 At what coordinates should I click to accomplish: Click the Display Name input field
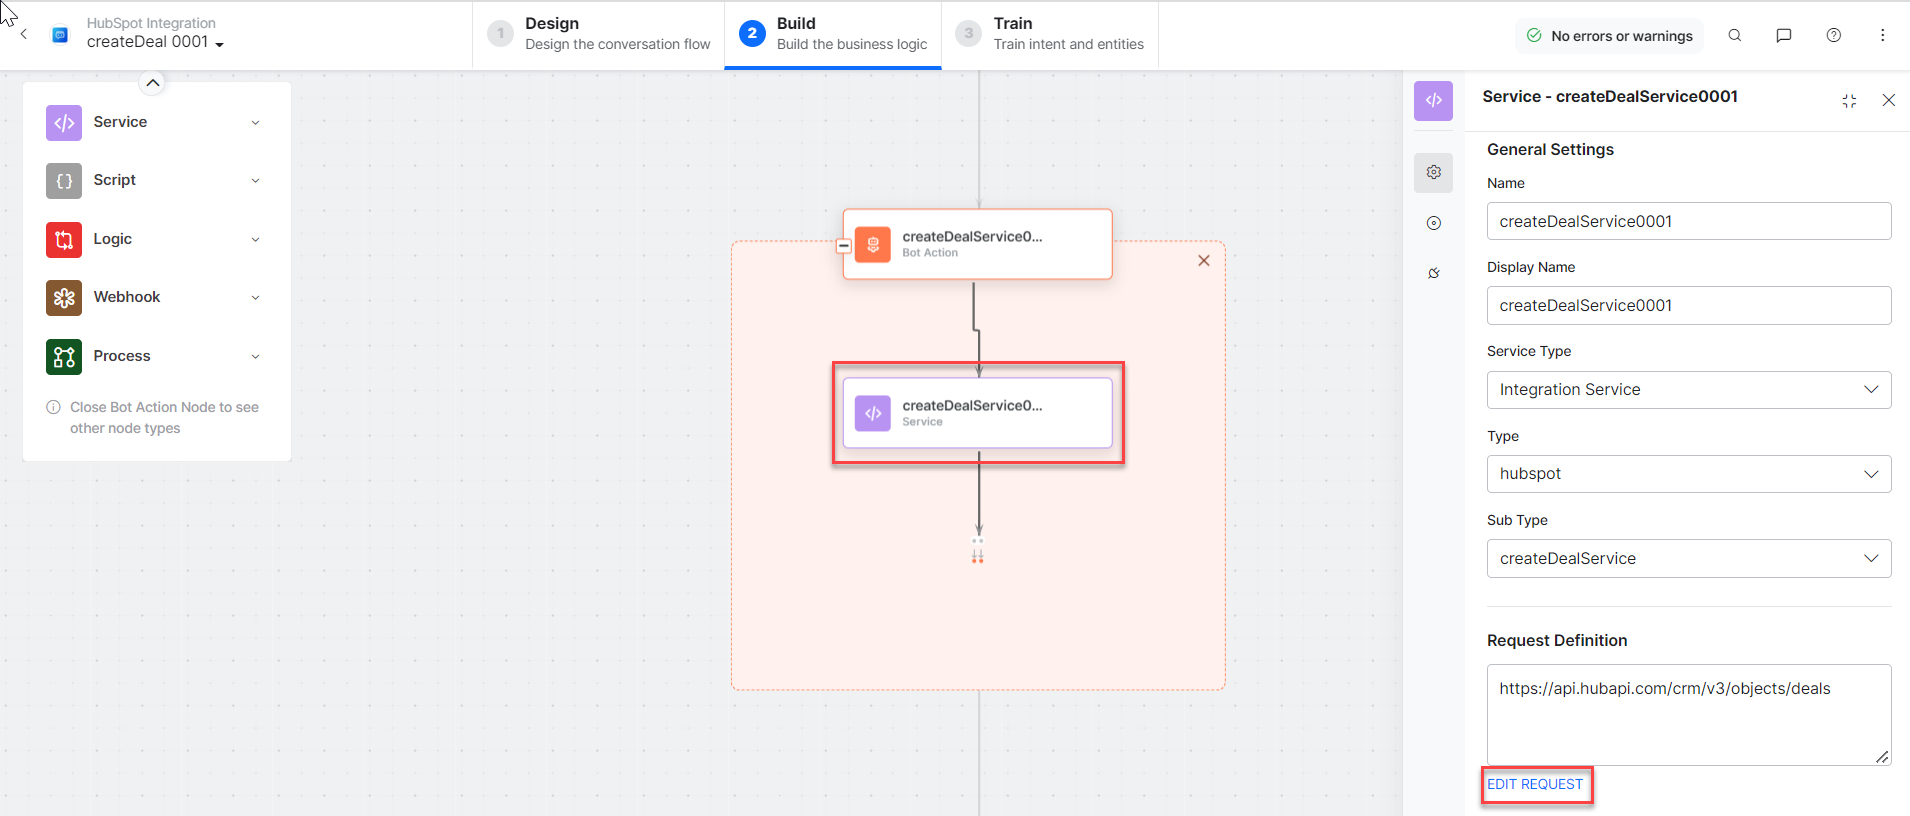[1688, 306]
